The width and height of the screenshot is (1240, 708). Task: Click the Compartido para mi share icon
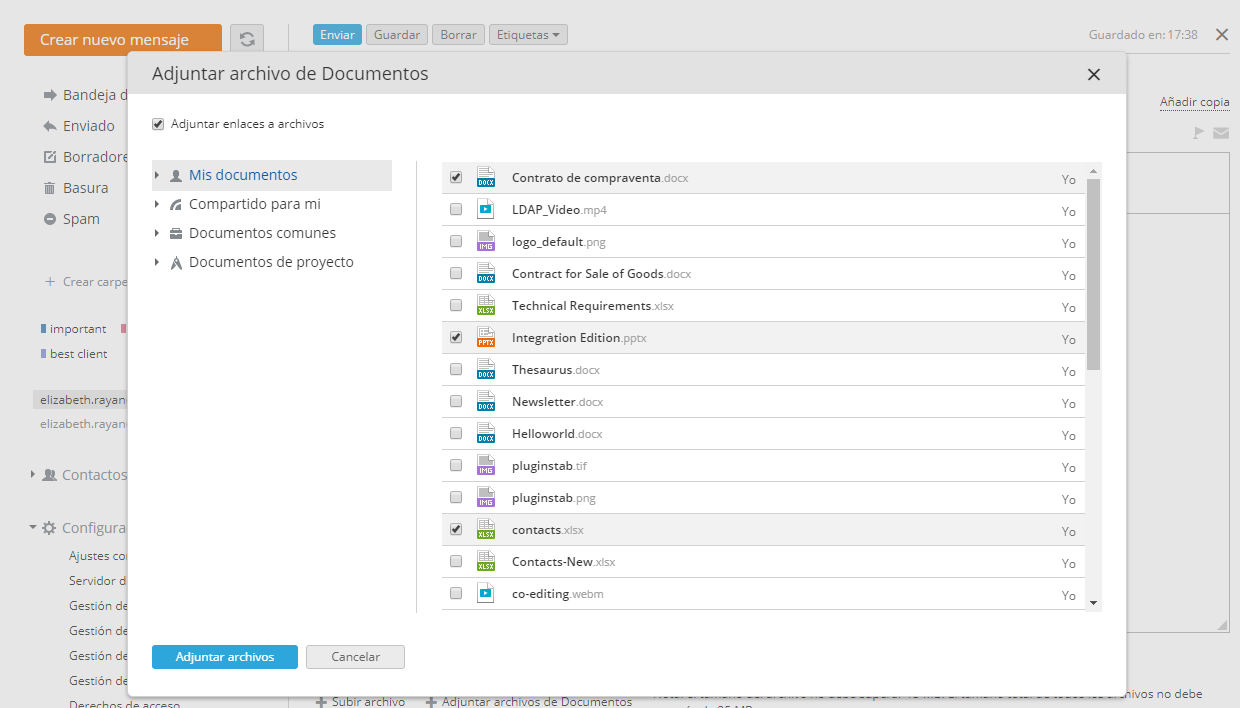pos(176,205)
